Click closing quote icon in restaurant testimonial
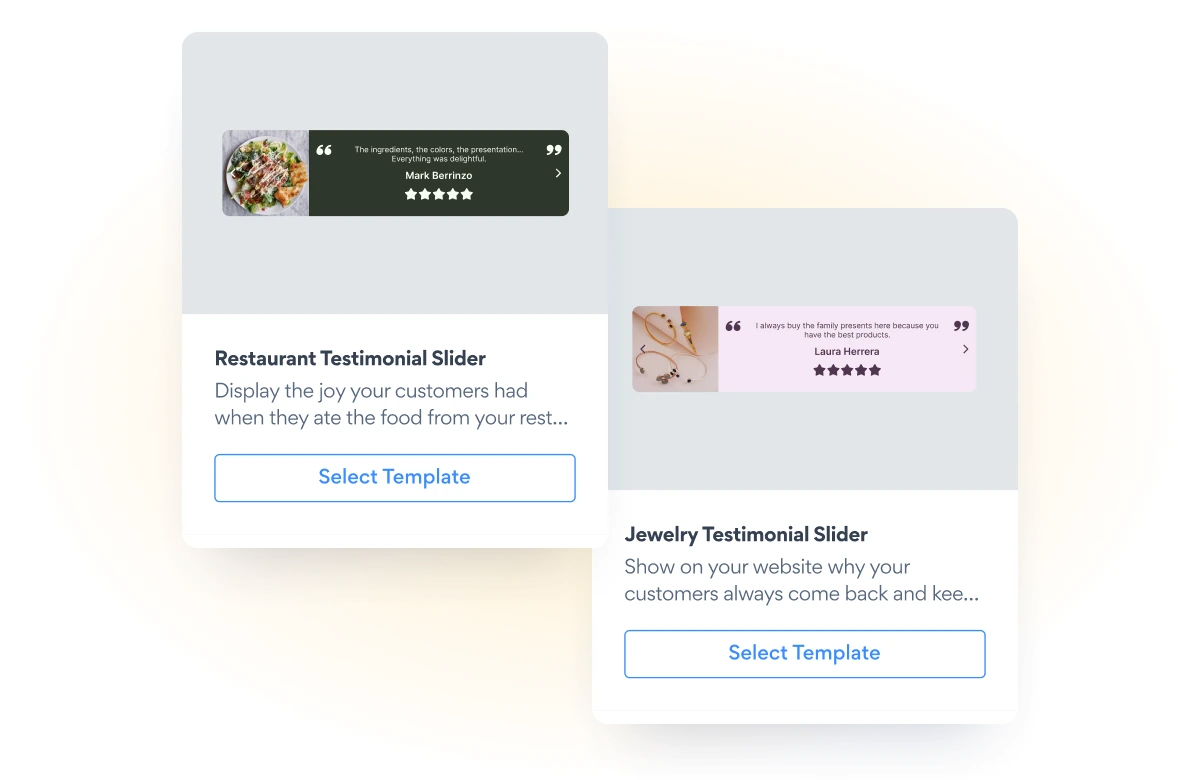 tap(554, 150)
